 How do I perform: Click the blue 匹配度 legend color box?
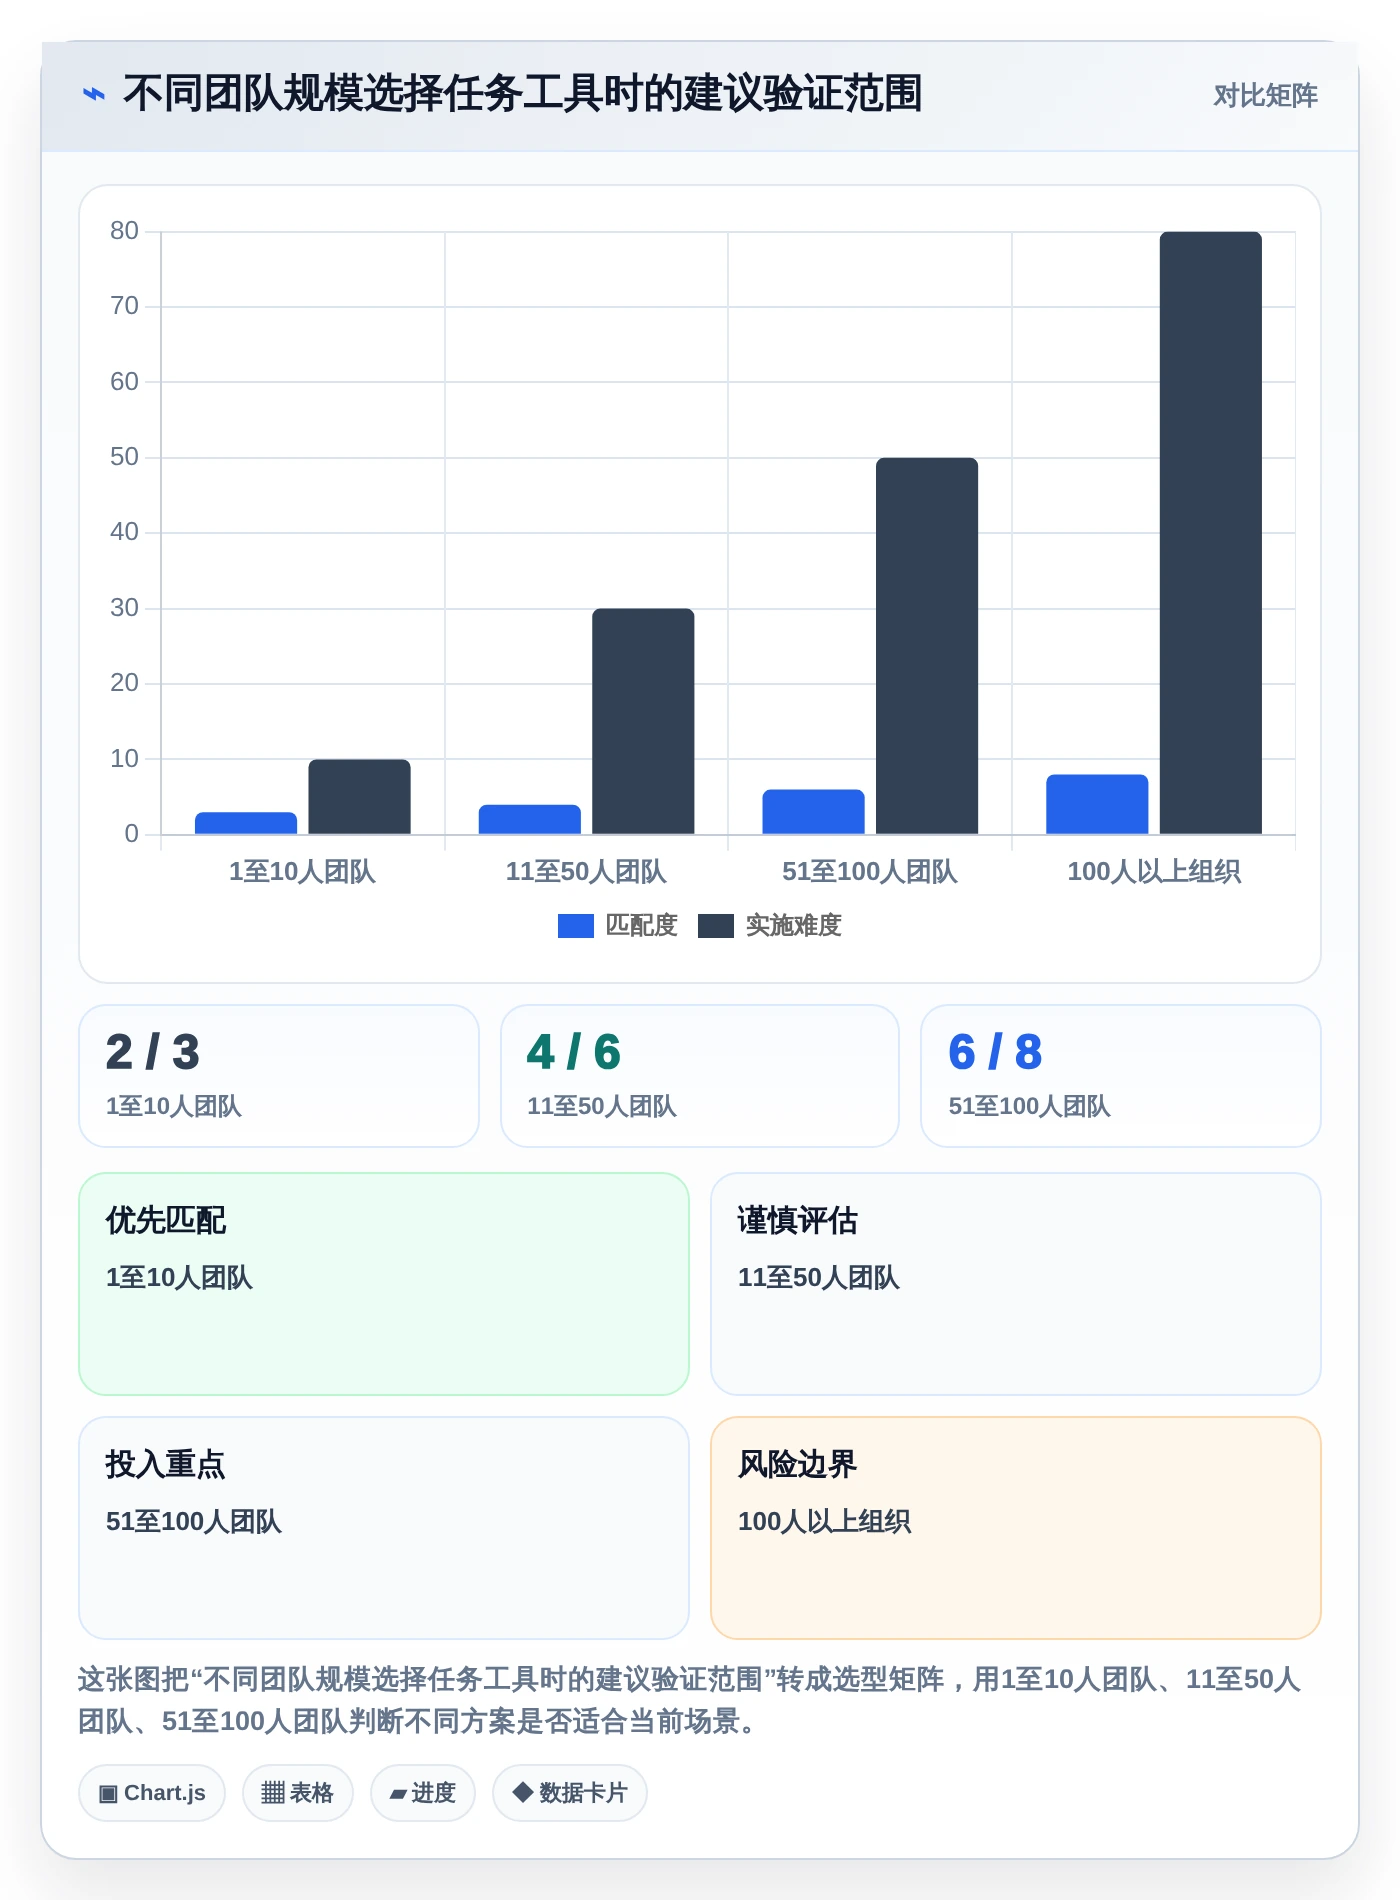click(x=576, y=926)
